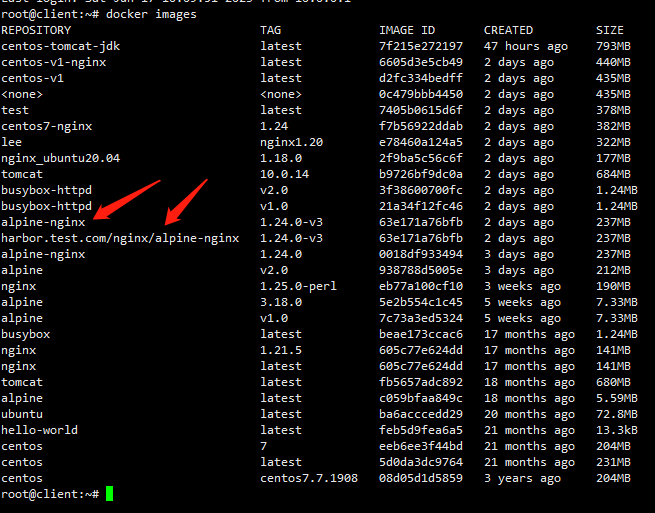
Task: Click the nginx_ubuntu20.04 repository name
Action: [x=61, y=158]
